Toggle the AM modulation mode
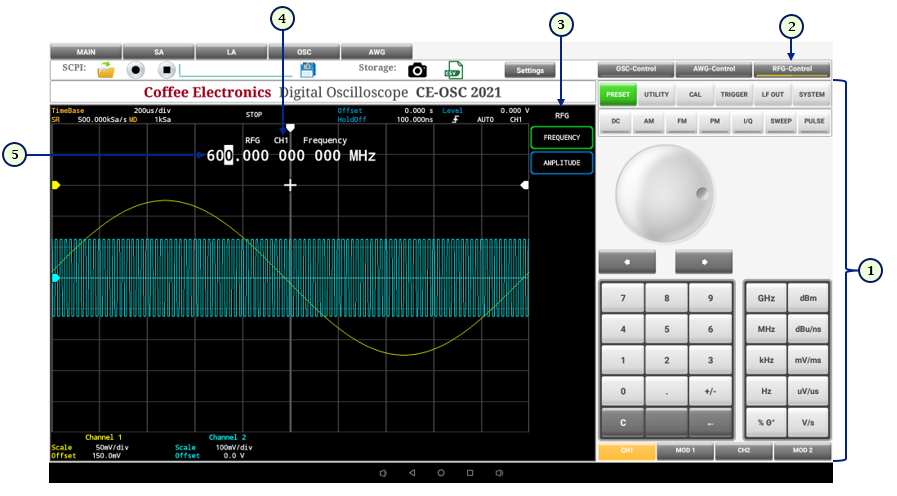The height and width of the screenshot is (496, 897). coord(651,121)
